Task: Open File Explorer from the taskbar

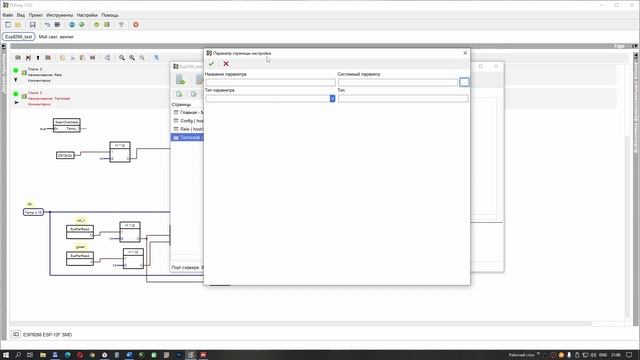Action: pyautogui.click(x=42, y=355)
